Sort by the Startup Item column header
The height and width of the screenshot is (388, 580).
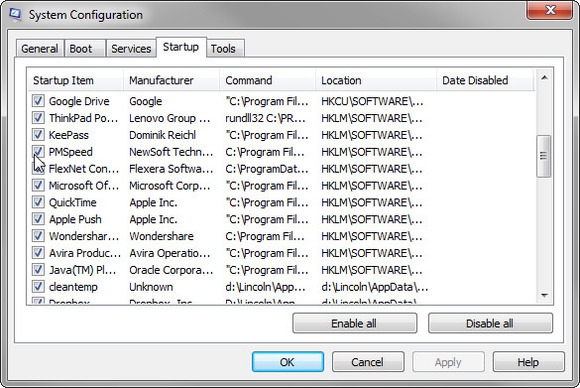pyautogui.click(x=75, y=80)
